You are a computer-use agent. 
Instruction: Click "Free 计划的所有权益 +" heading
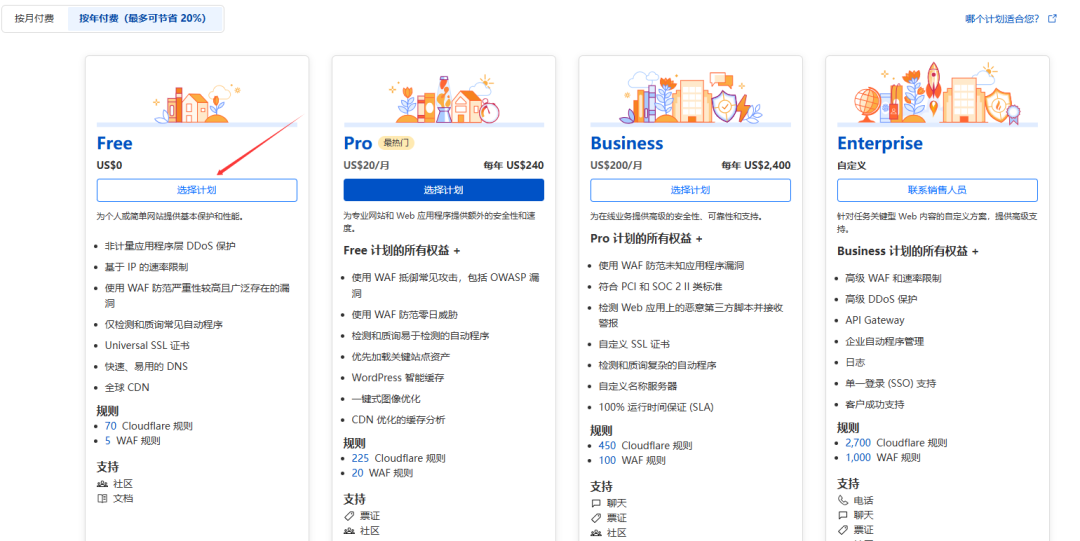click(x=402, y=251)
